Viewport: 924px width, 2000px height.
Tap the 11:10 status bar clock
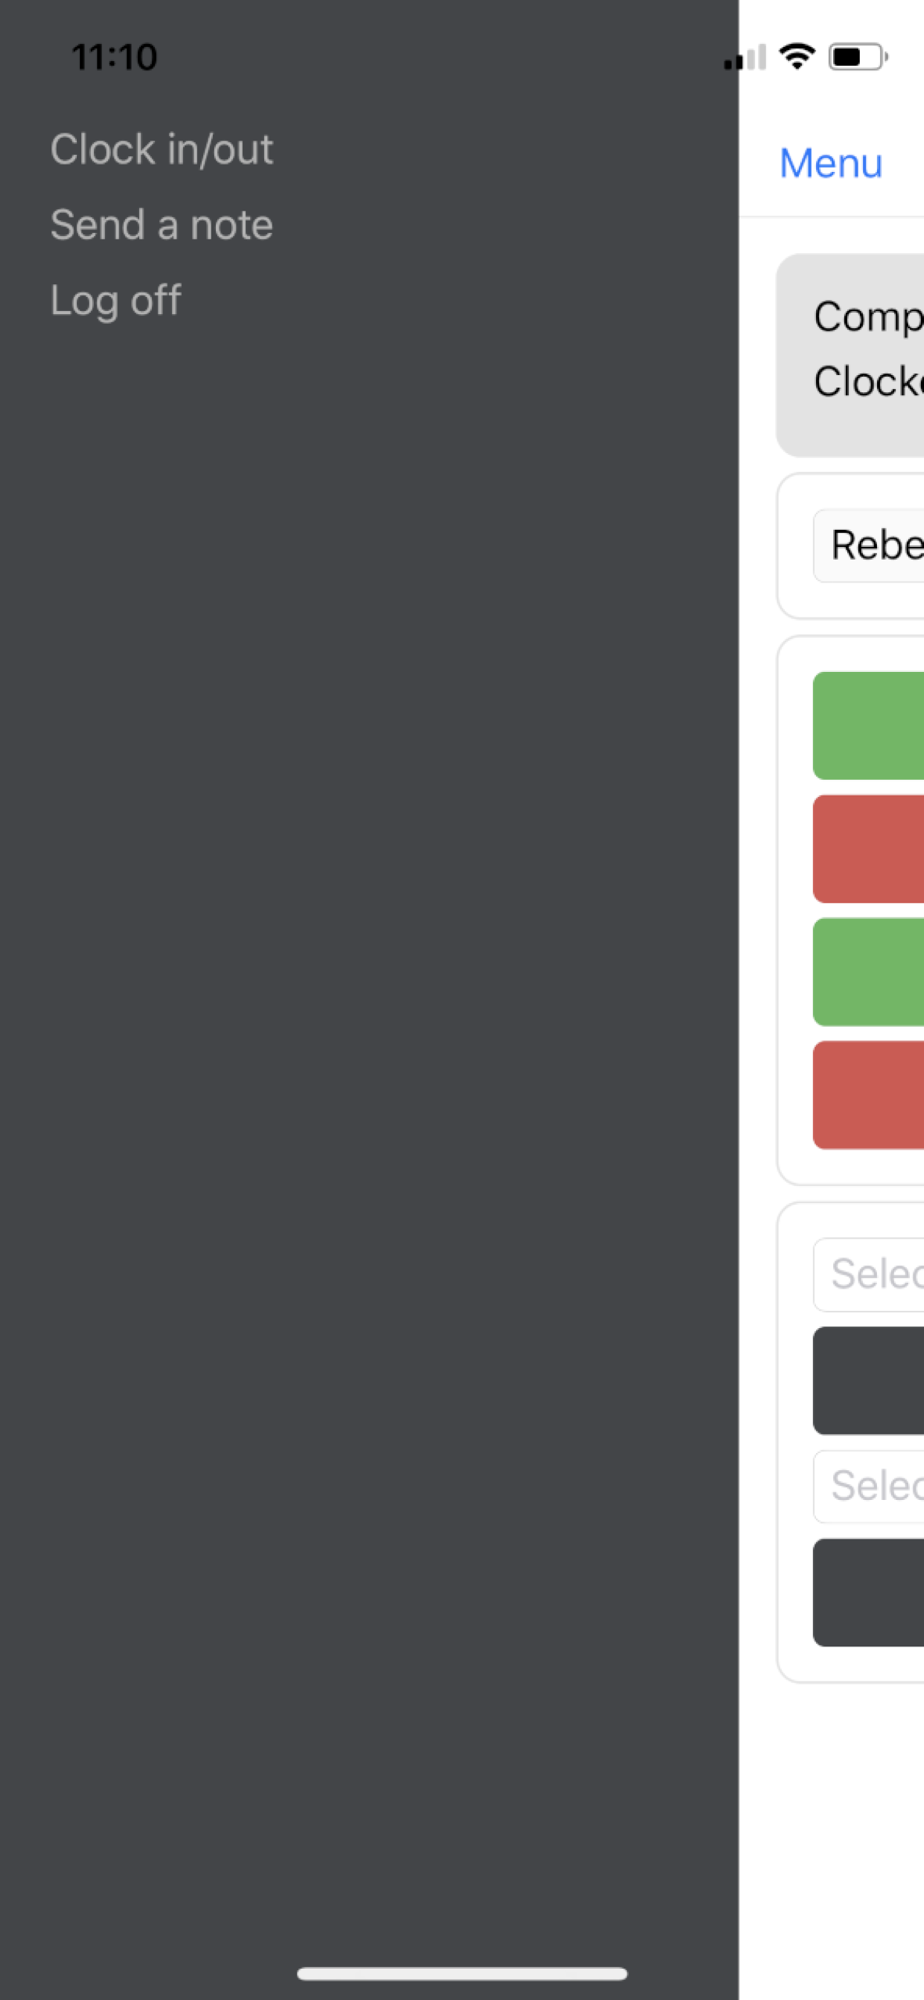point(114,57)
